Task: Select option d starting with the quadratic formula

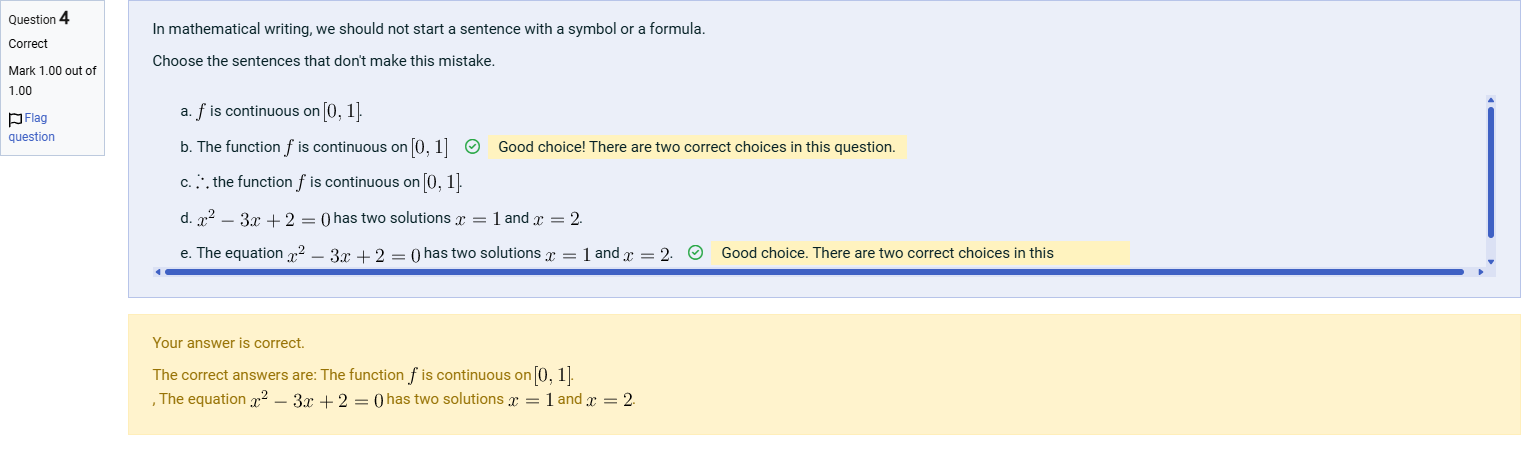Action: pos(381,218)
